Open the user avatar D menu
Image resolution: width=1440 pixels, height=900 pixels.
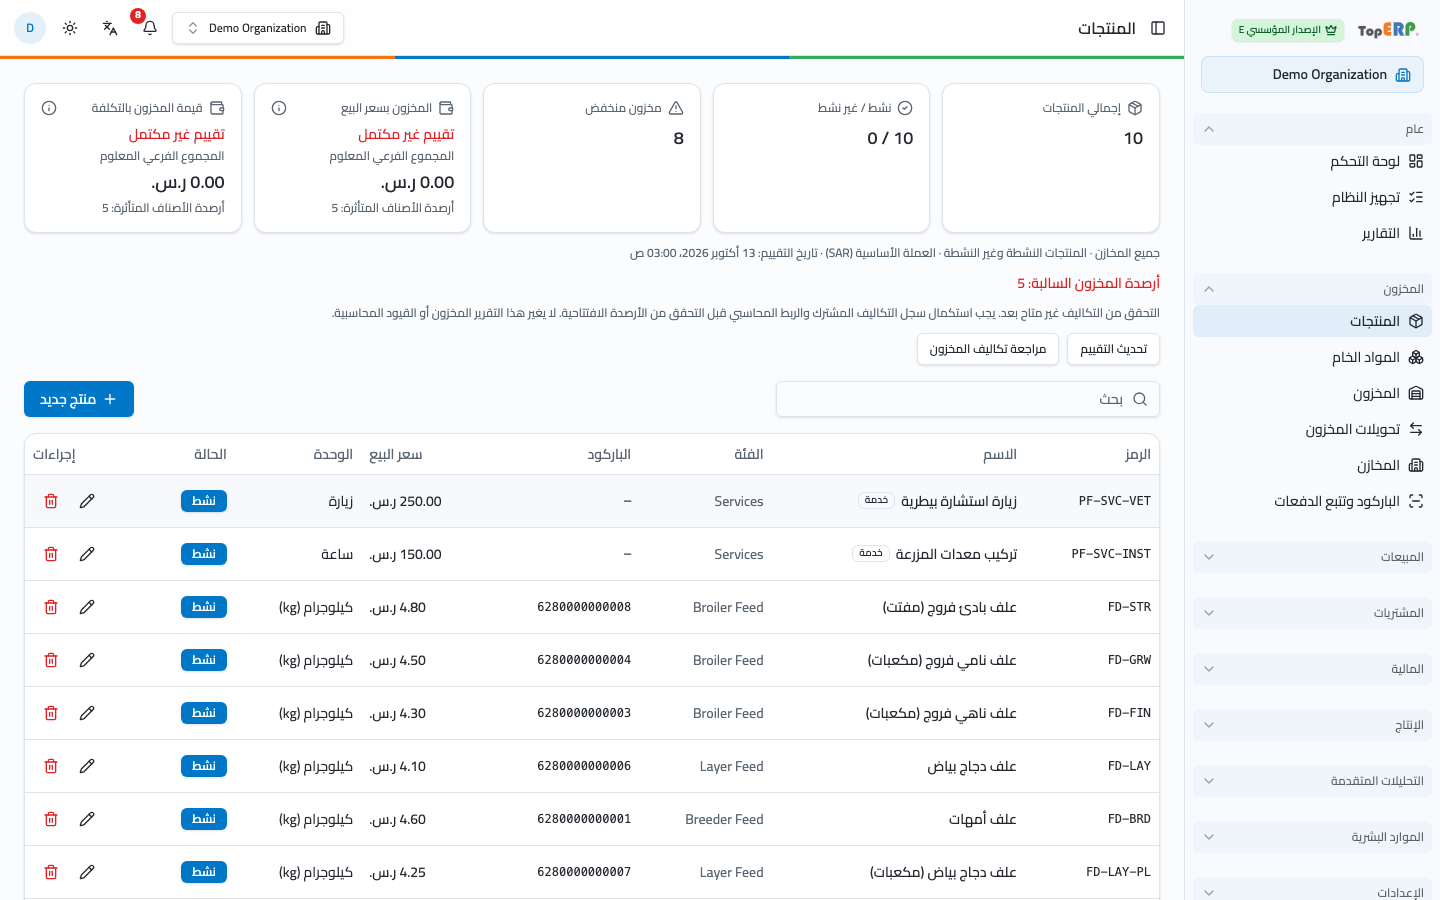pyautogui.click(x=30, y=28)
